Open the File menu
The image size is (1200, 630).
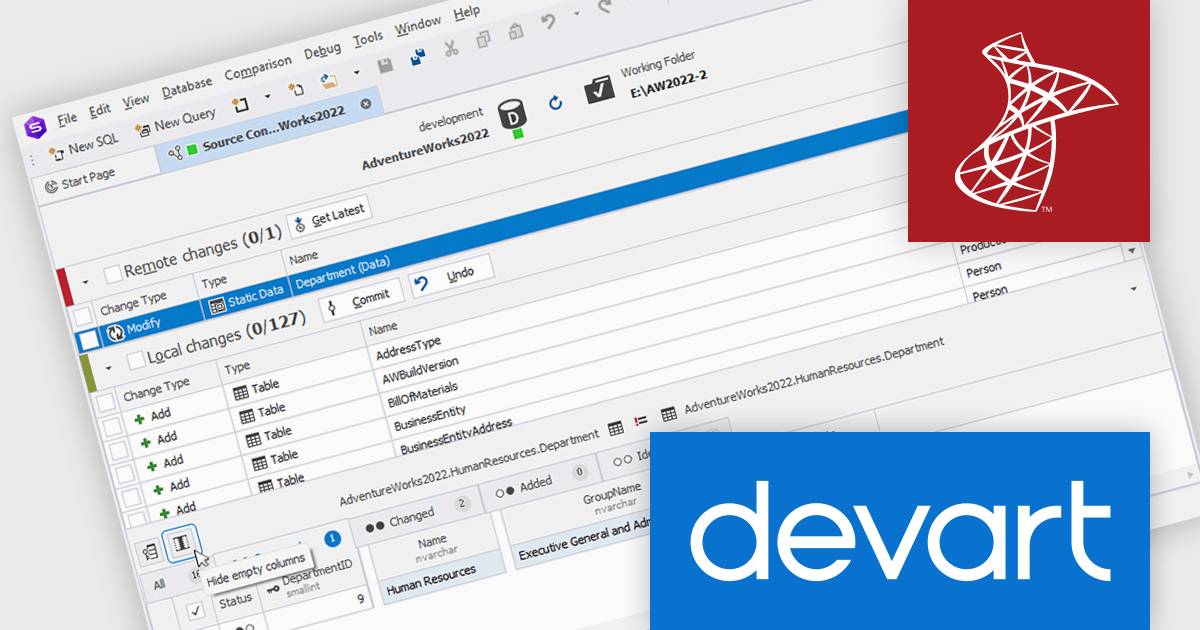66,118
